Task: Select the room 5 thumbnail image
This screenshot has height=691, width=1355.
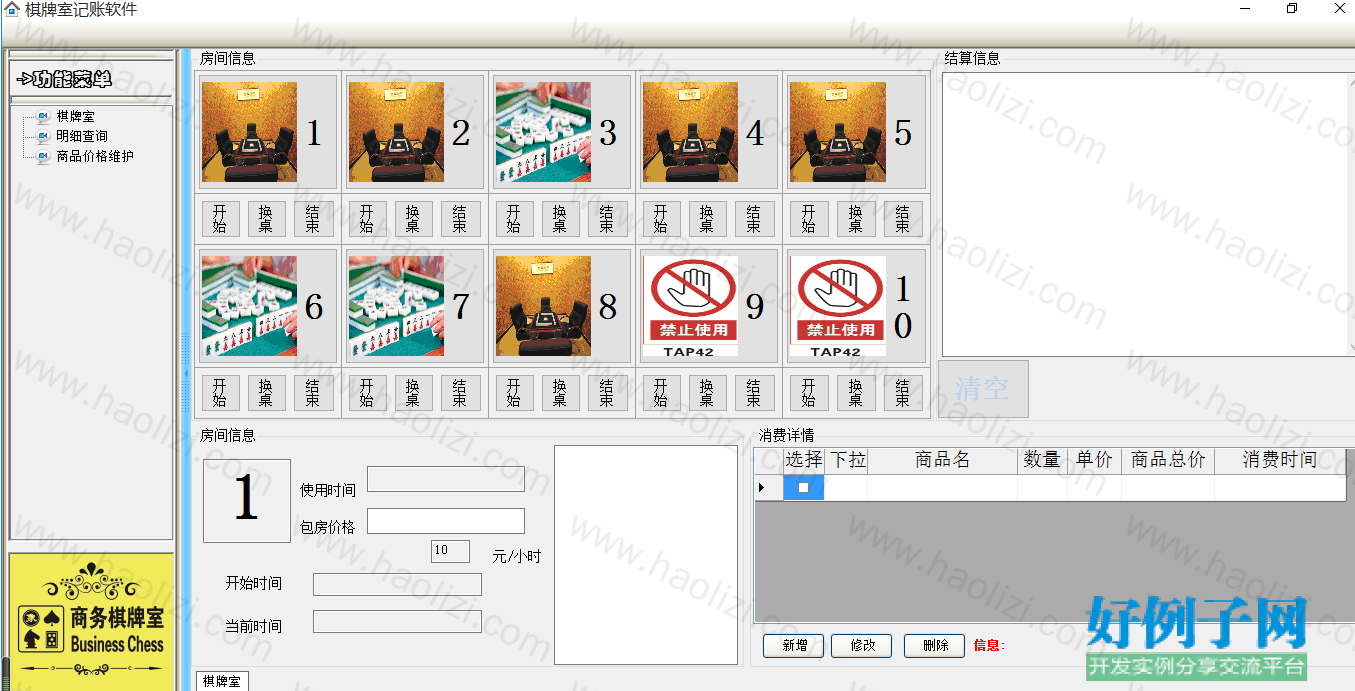Action: tap(837, 132)
